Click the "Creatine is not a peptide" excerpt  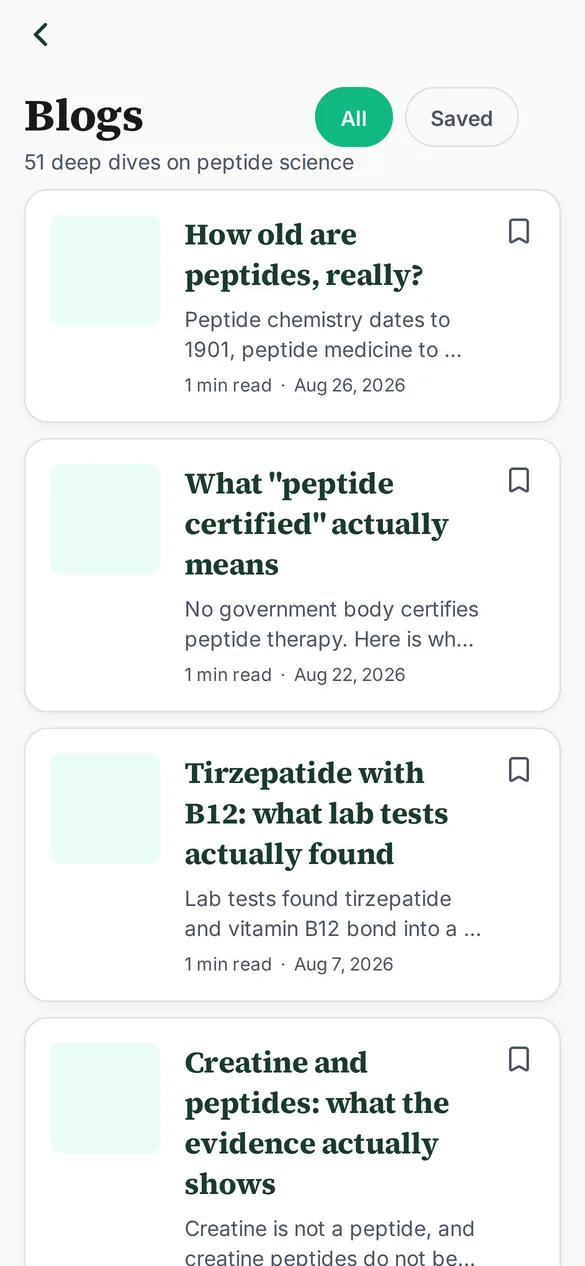pos(330,1241)
